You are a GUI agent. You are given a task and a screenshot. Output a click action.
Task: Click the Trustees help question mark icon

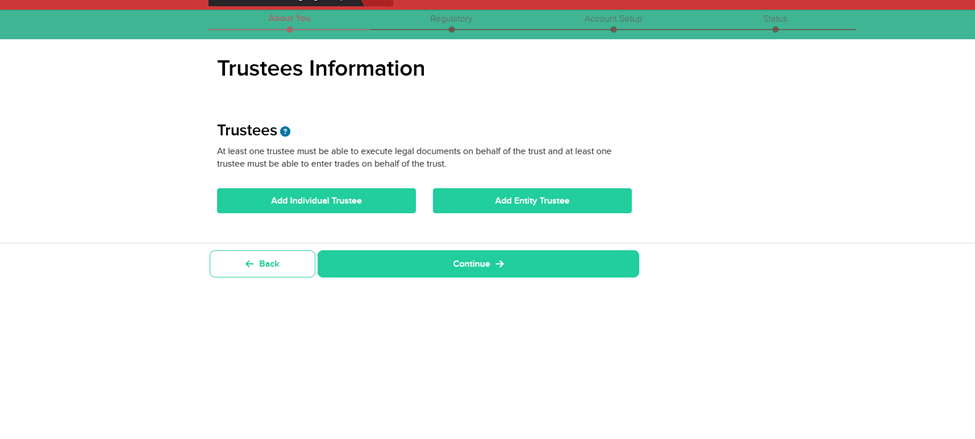[x=285, y=132]
